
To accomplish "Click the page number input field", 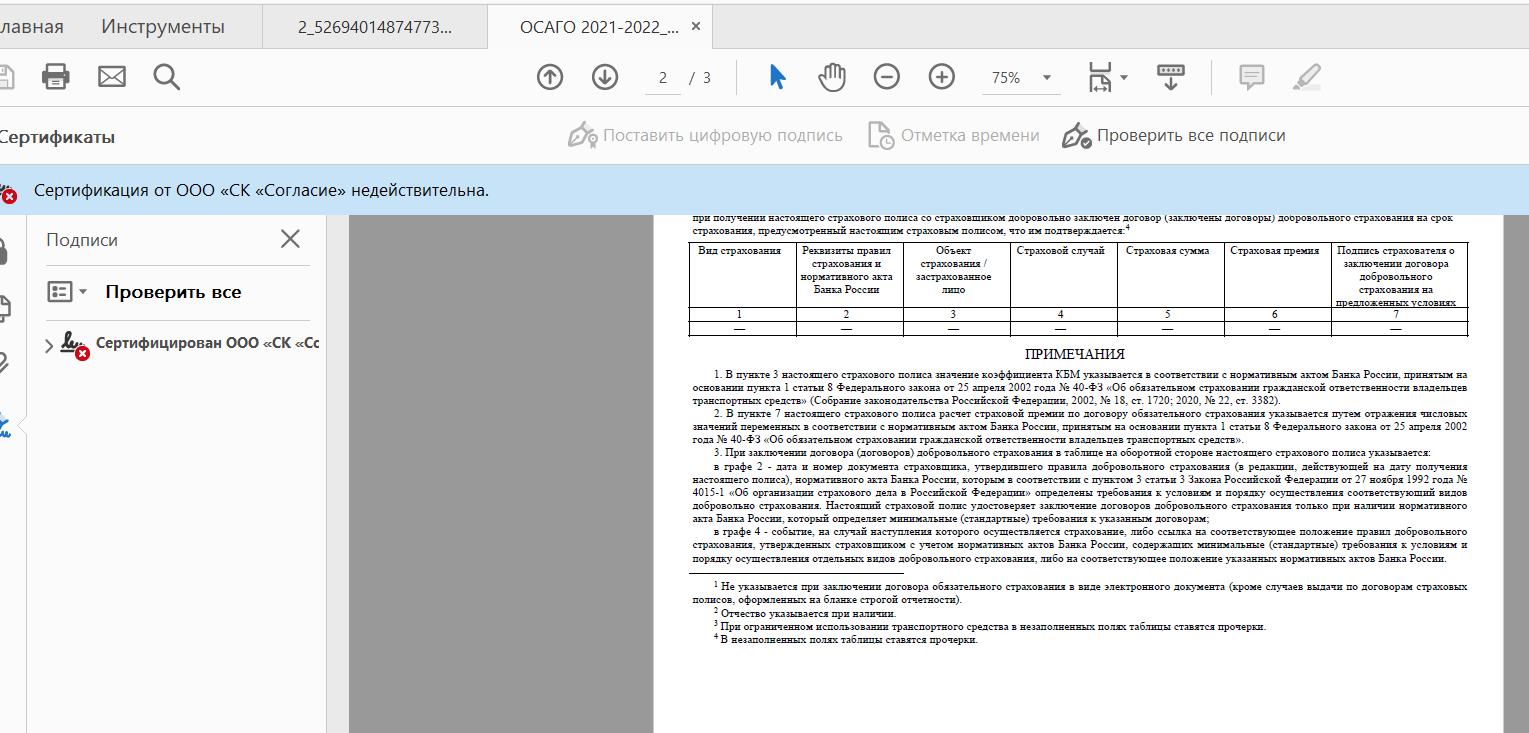I will click(662, 78).
